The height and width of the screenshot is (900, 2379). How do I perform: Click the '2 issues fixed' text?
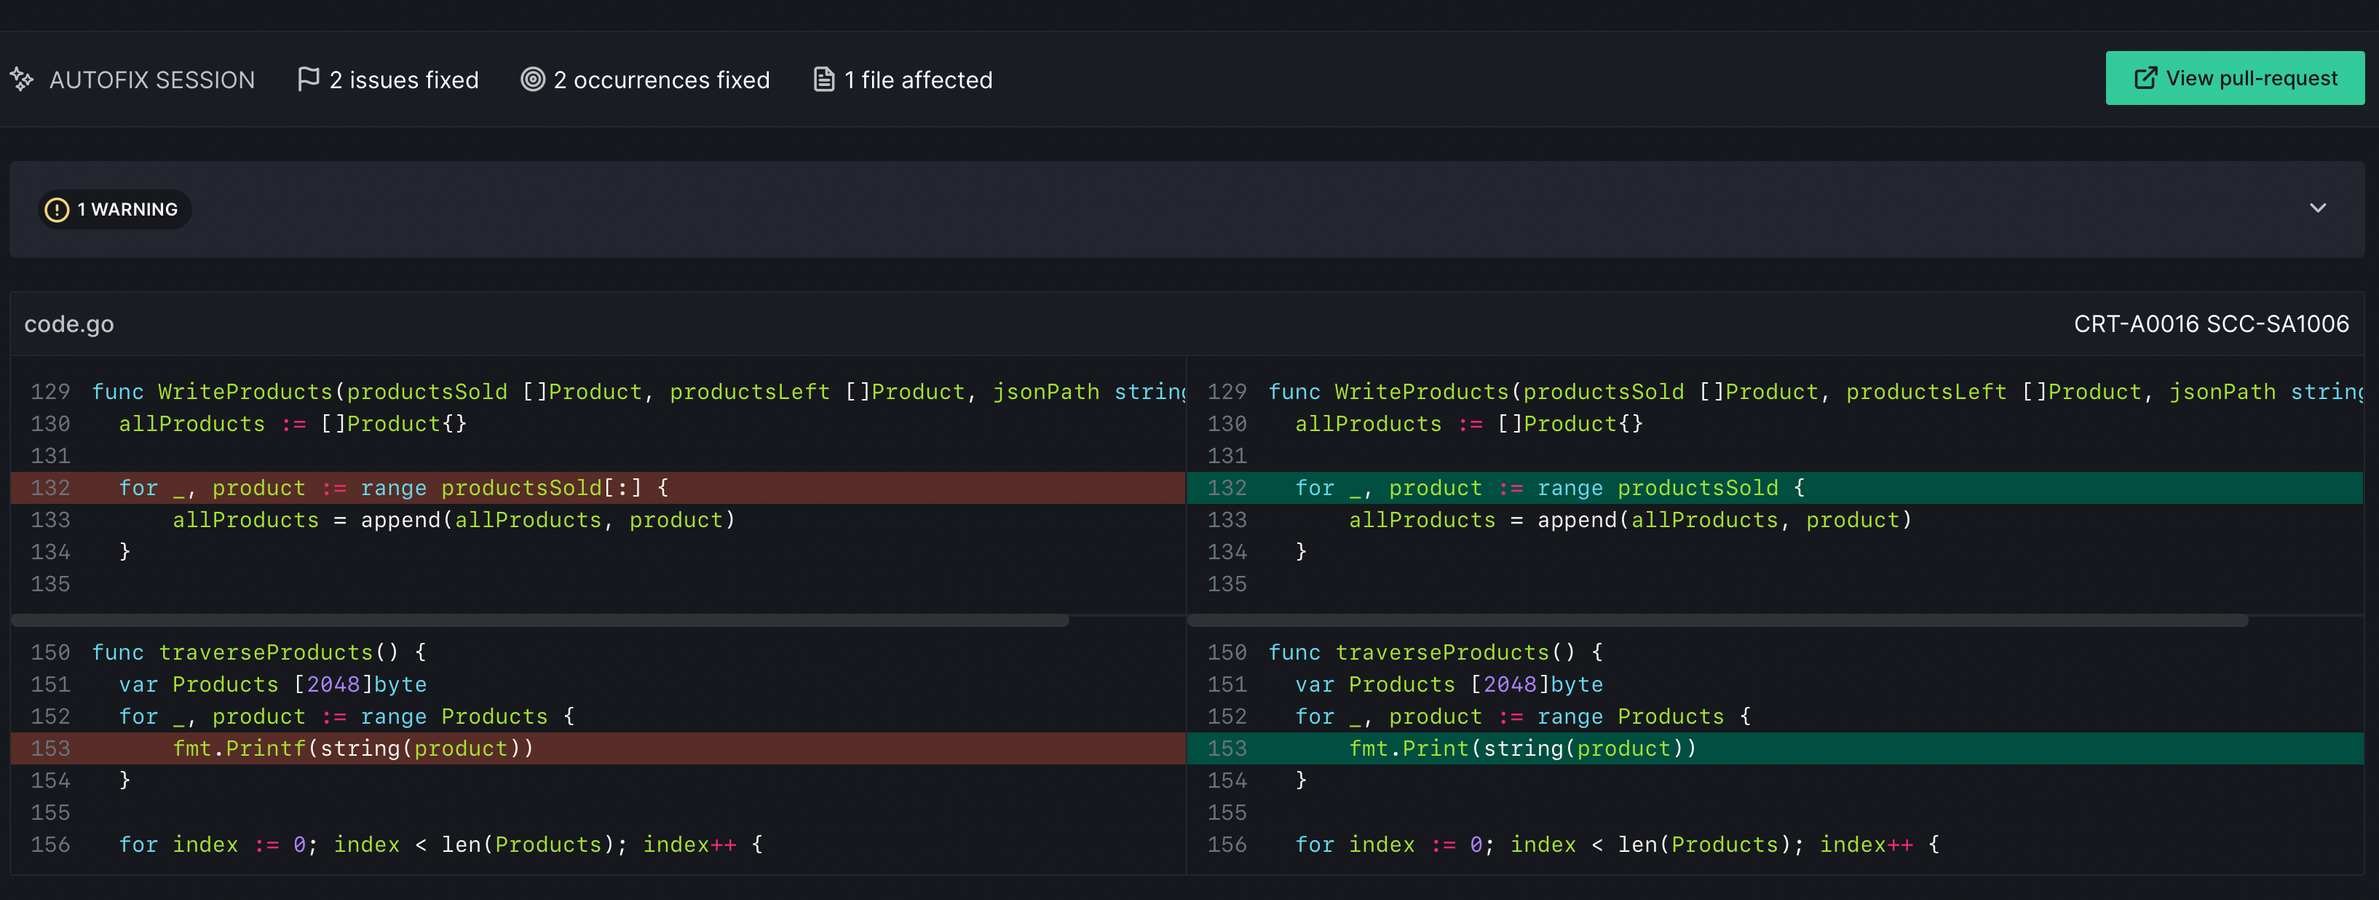point(404,80)
